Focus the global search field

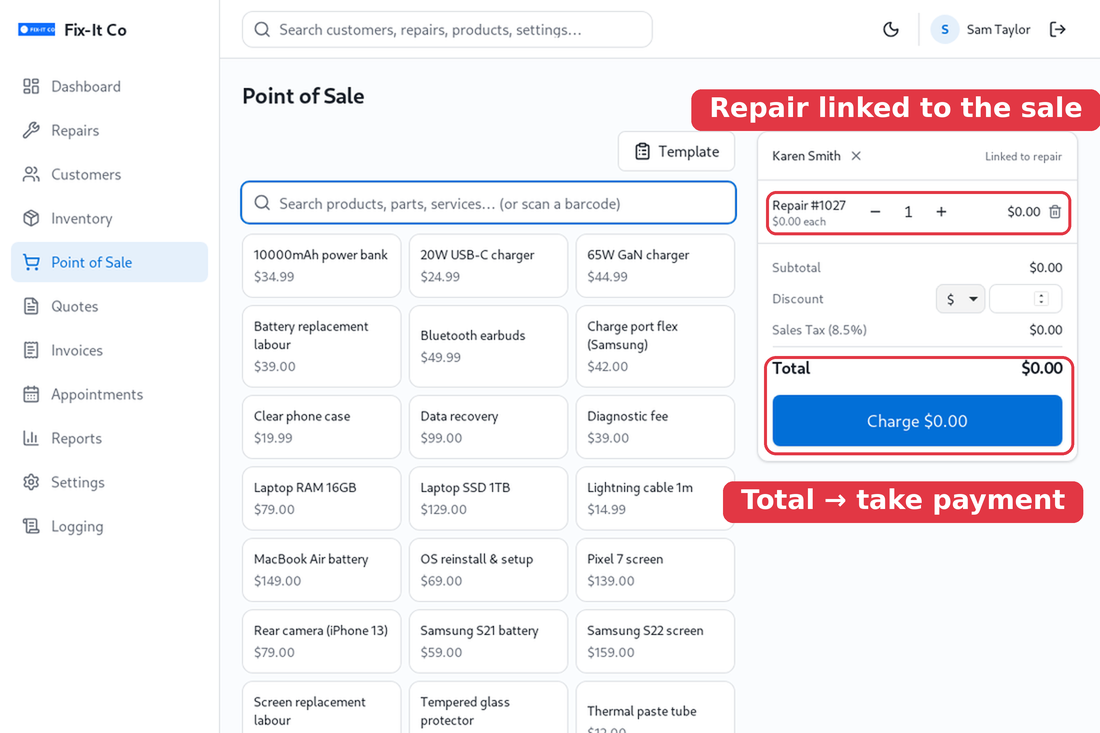point(447,29)
